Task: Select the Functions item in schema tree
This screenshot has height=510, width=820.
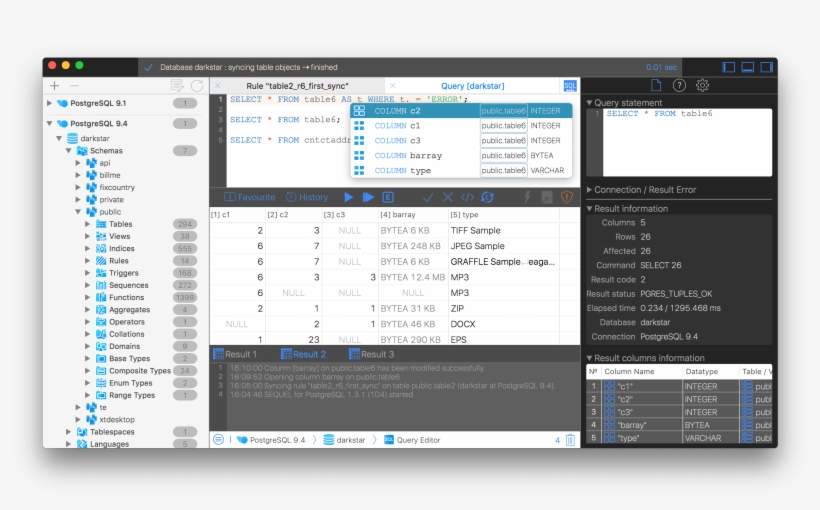Action: (x=126, y=297)
